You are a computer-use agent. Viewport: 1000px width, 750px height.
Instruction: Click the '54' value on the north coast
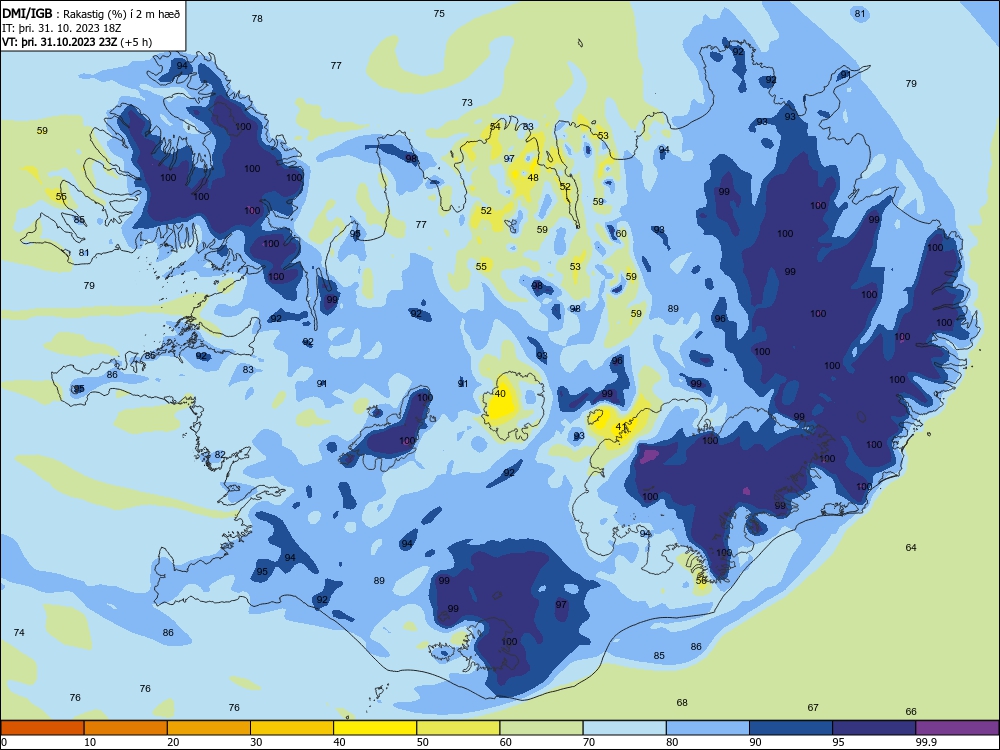click(495, 126)
